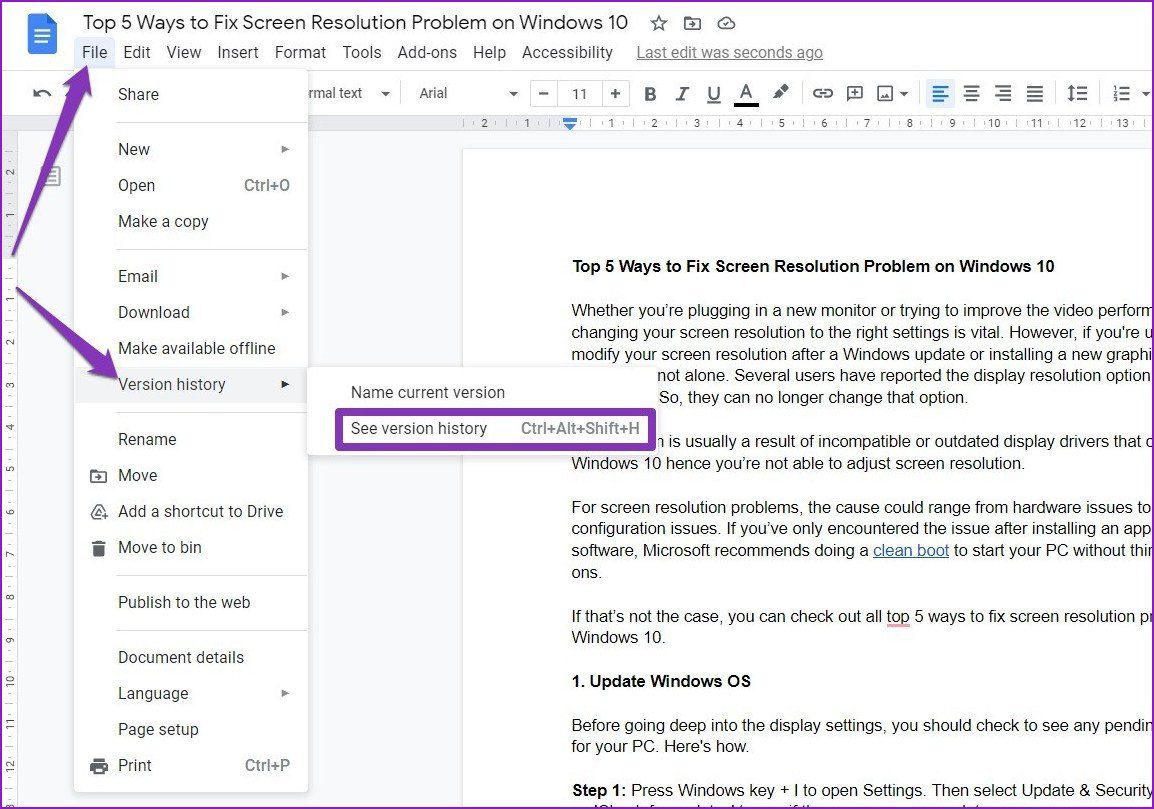Open Document details
The image size is (1154, 809).
pyautogui.click(x=191, y=657)
